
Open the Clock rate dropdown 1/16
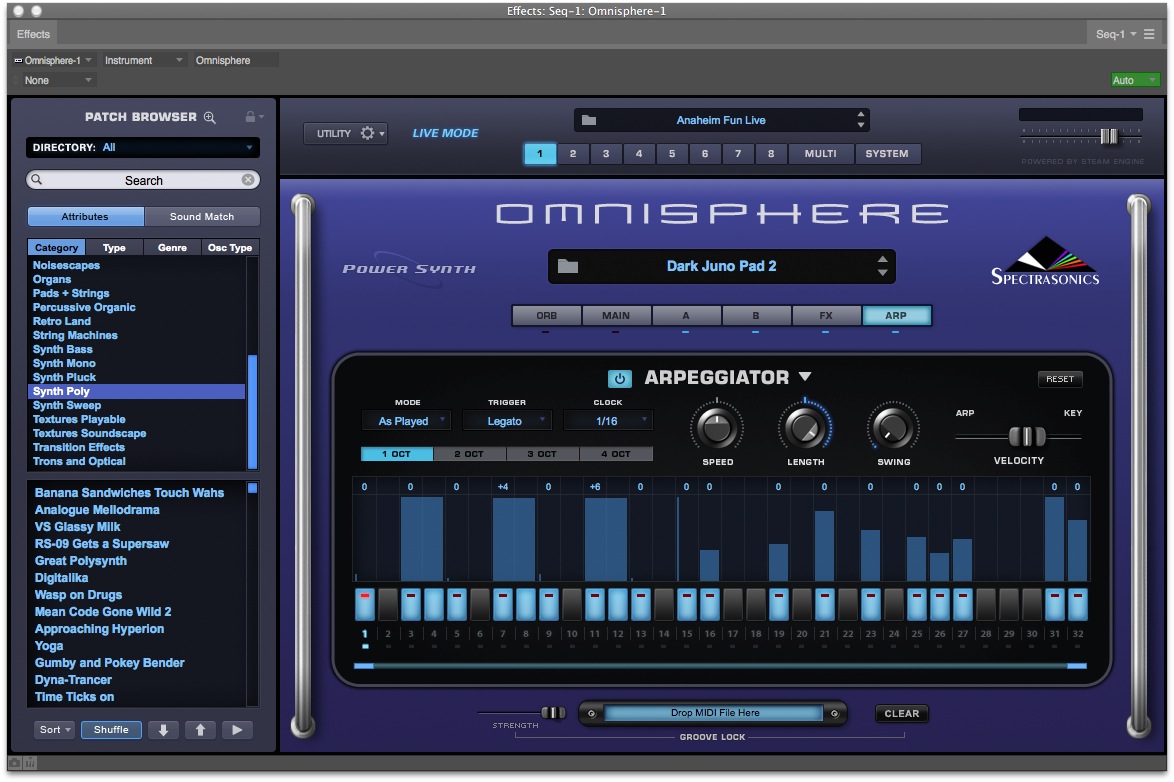[608, 421]
